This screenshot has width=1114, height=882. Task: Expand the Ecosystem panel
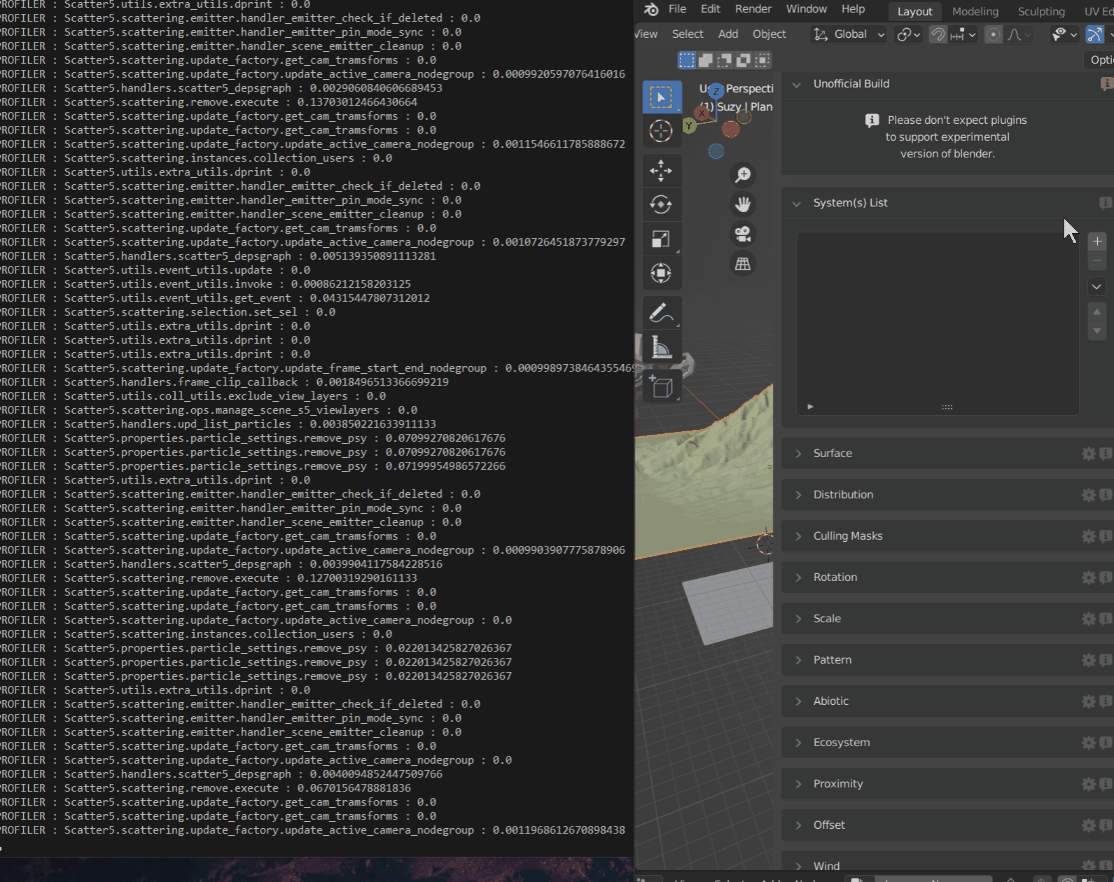pyautogui.click(x=798, y=743)
